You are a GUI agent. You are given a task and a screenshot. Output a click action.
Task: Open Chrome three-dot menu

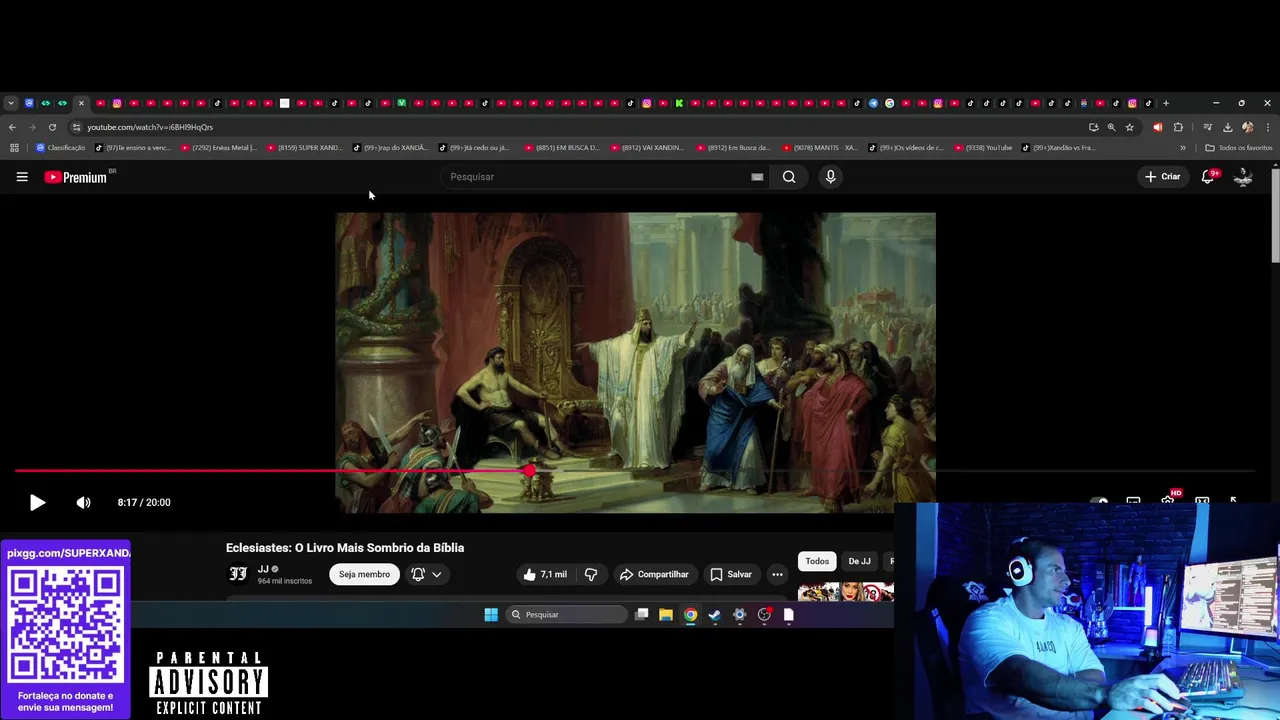tap(1268, 127)
